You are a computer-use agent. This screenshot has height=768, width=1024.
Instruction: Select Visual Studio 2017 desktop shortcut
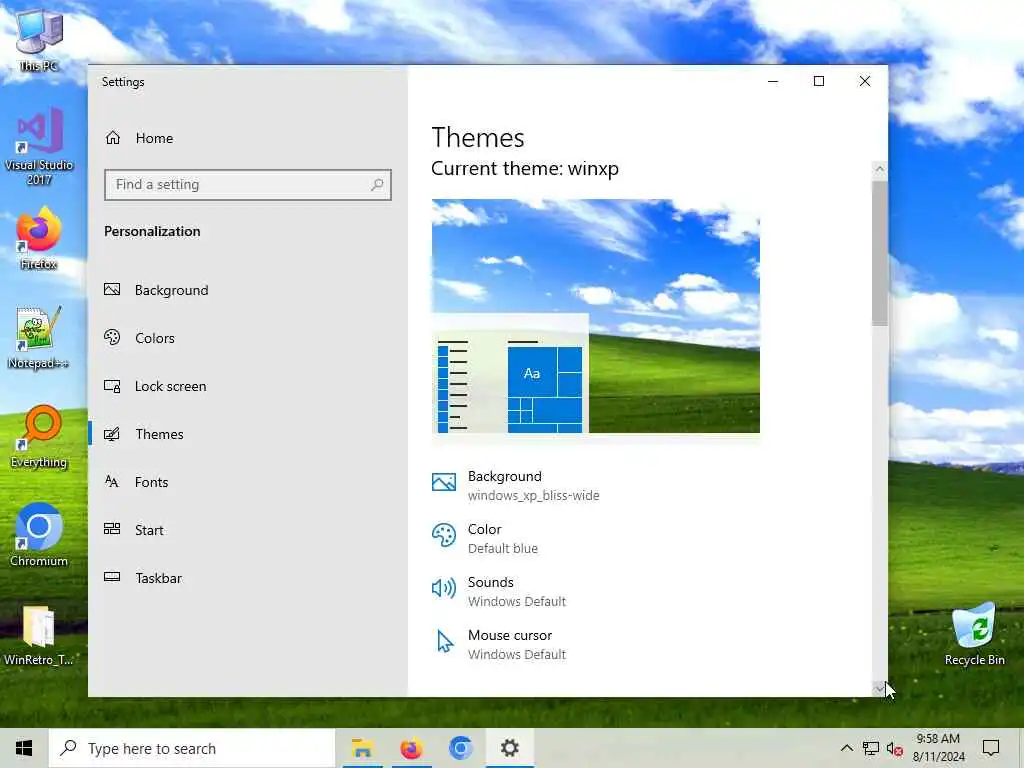coord(39,147)
